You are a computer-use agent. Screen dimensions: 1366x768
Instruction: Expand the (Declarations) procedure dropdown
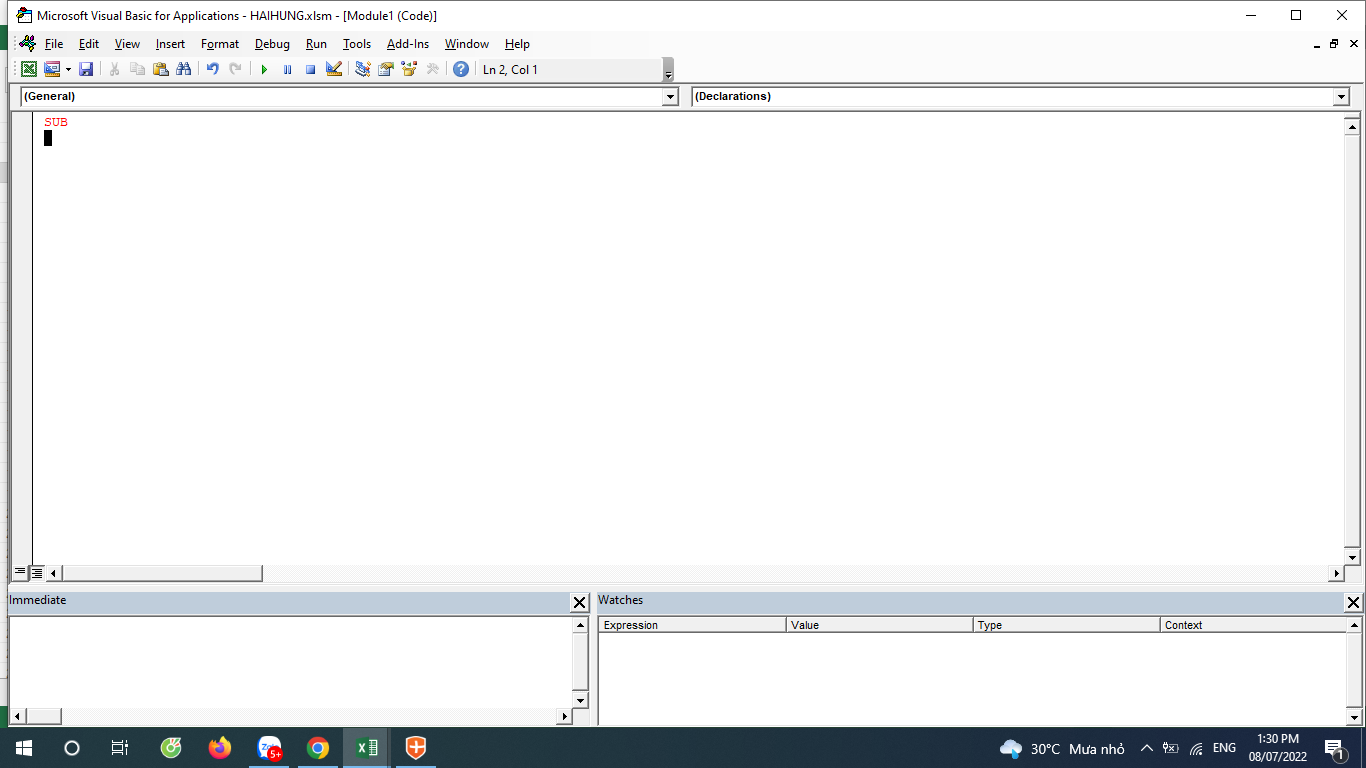pyautogui.click(x=1341, y=97)
